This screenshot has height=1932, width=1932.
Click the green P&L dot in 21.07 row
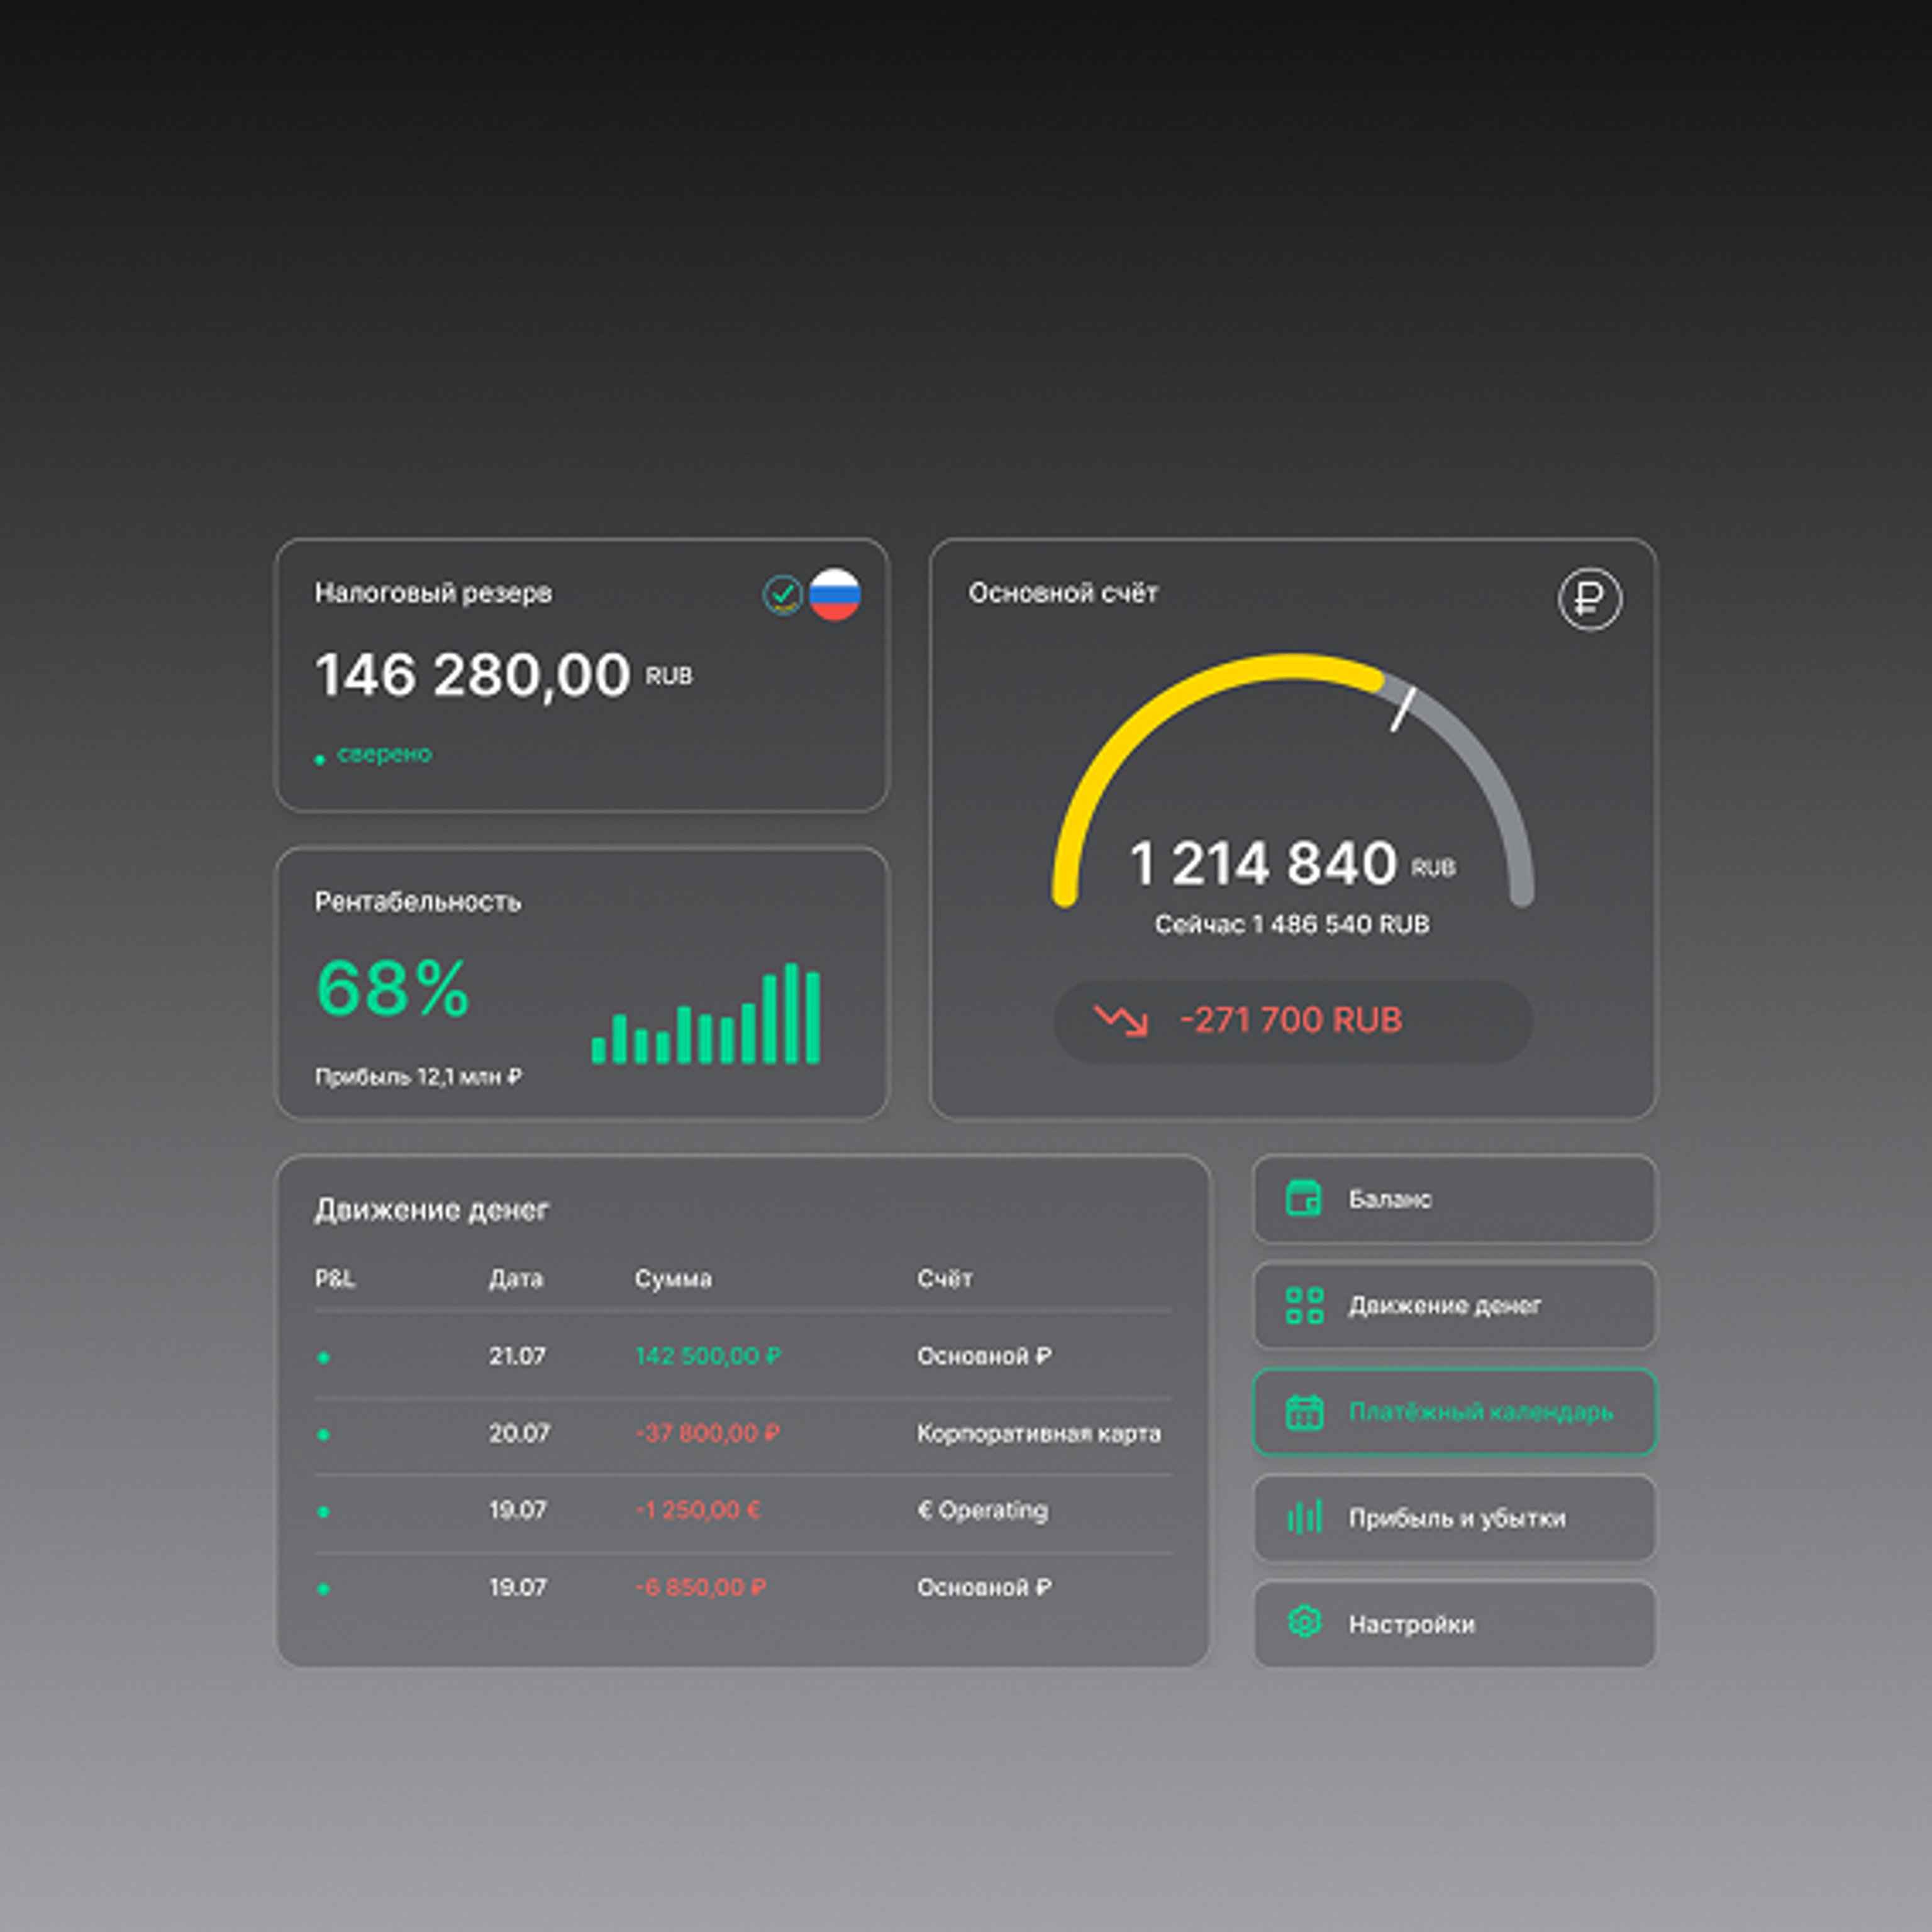coord(323,1357)
